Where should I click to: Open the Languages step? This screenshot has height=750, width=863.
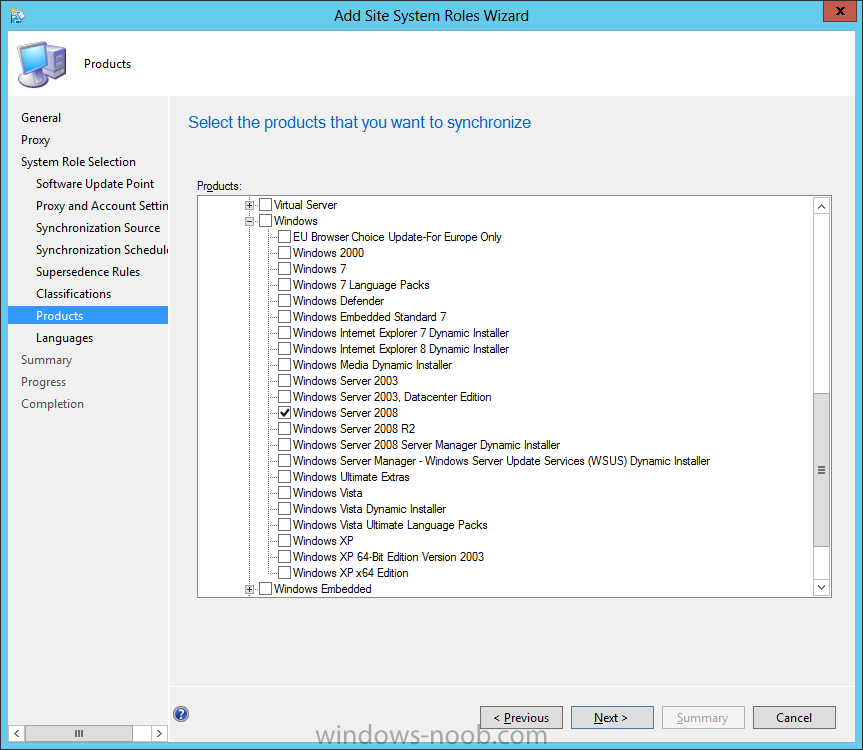(x=64, y=338)
